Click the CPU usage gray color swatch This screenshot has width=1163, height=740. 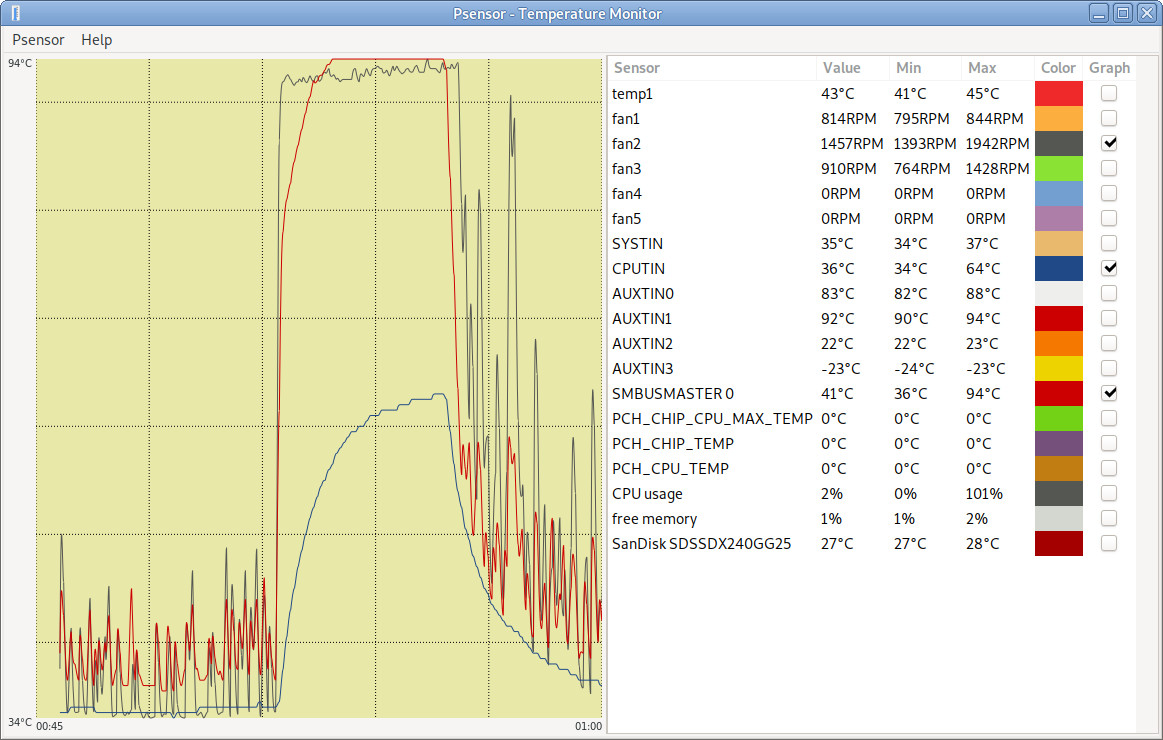point(1058,494)
